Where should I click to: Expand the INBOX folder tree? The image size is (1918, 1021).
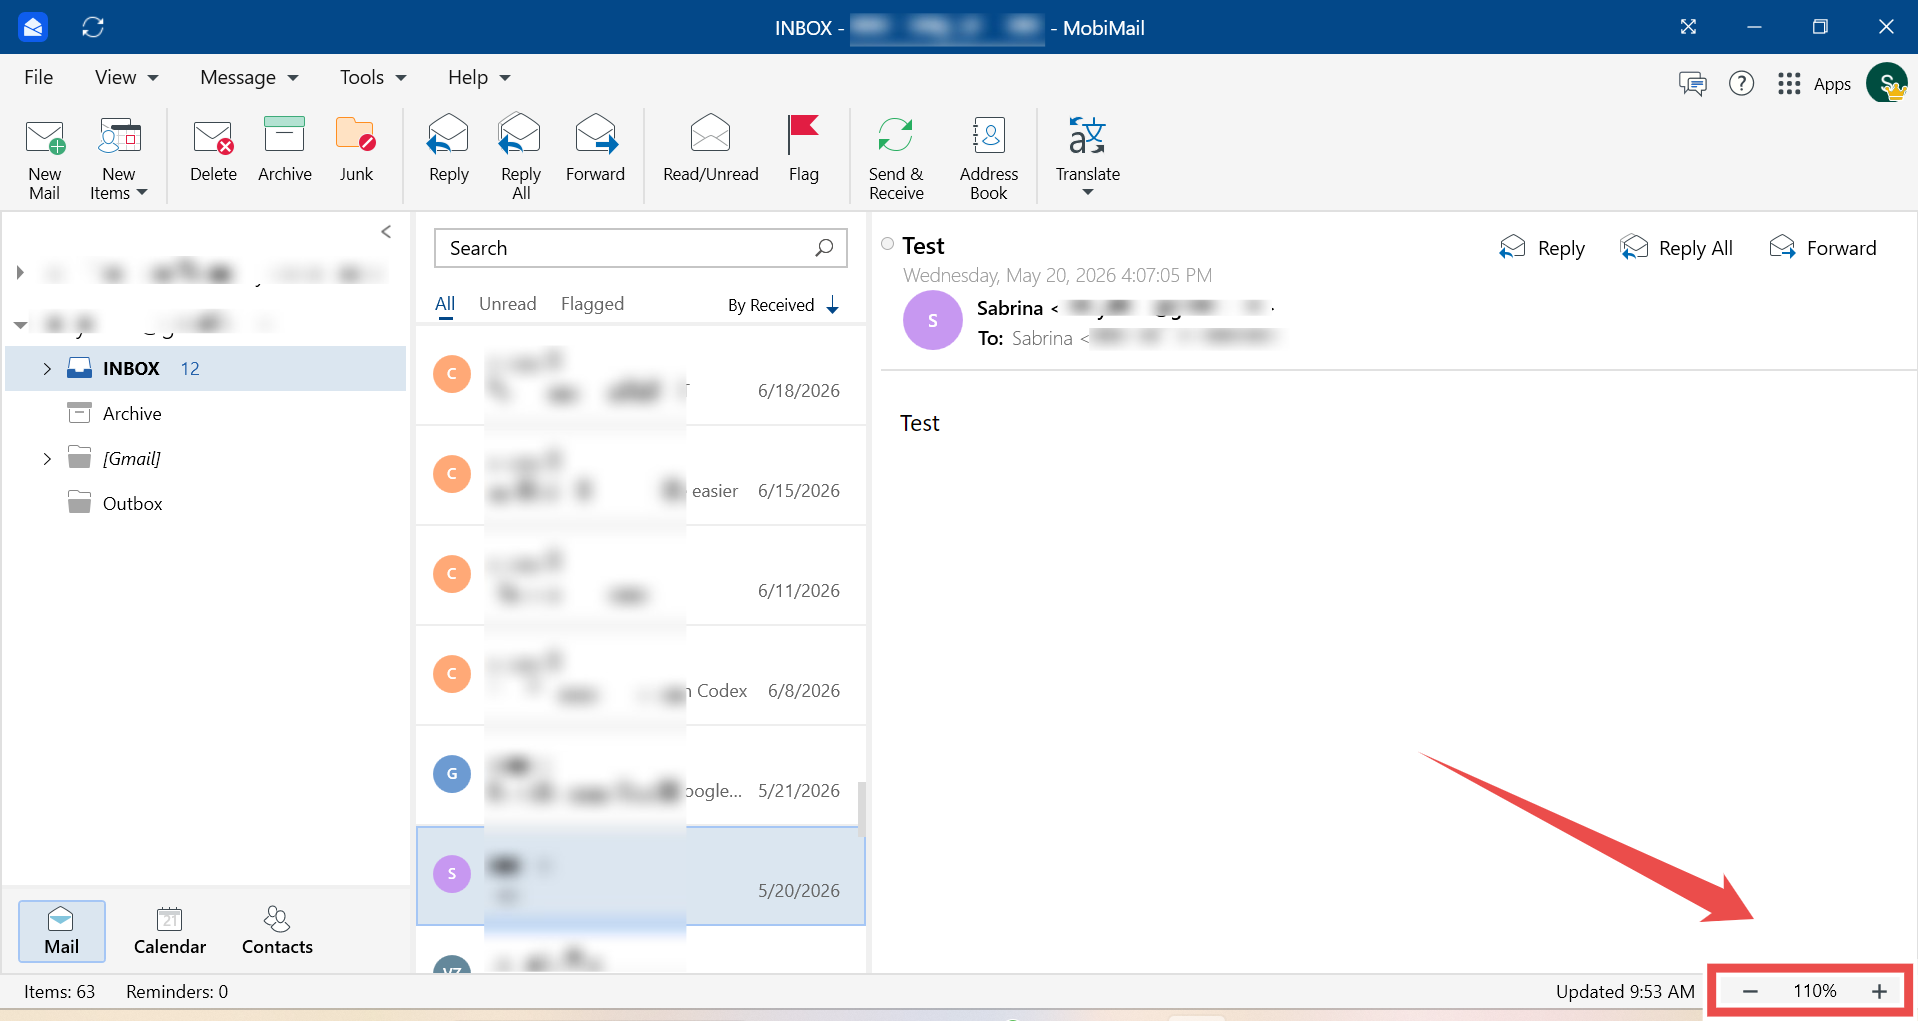tap(47, 369)
